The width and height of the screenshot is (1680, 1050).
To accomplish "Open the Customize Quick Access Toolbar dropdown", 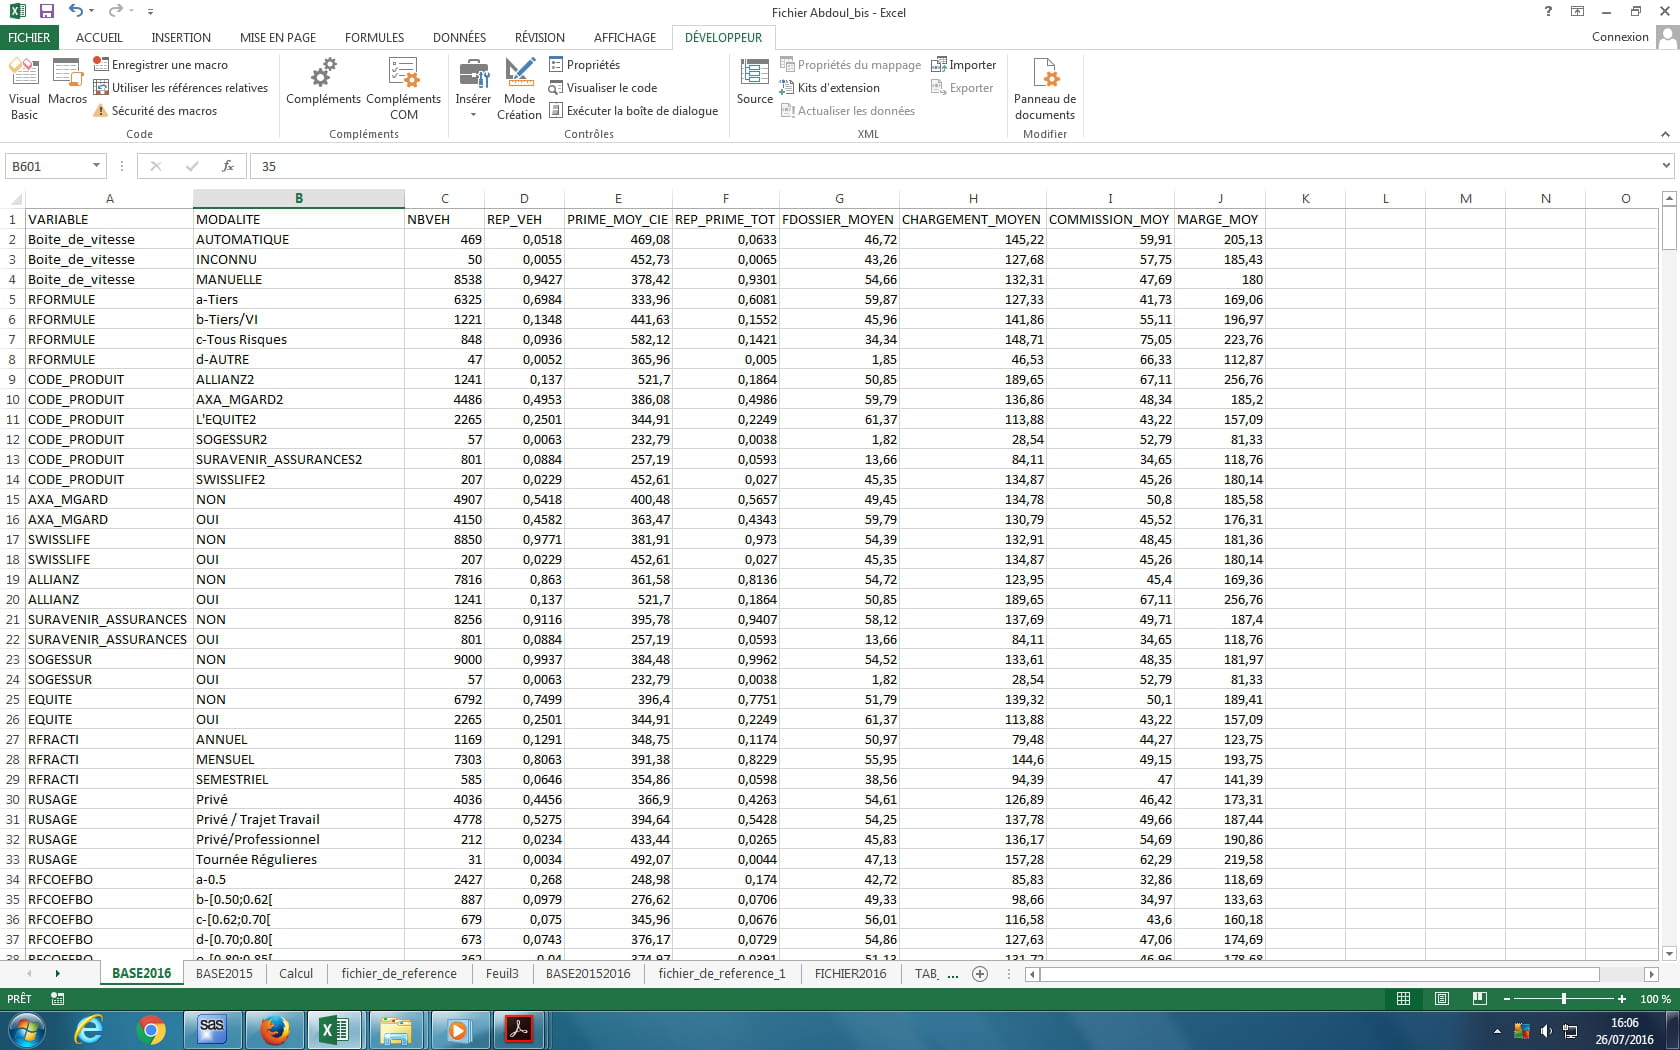I will [150, 12].
